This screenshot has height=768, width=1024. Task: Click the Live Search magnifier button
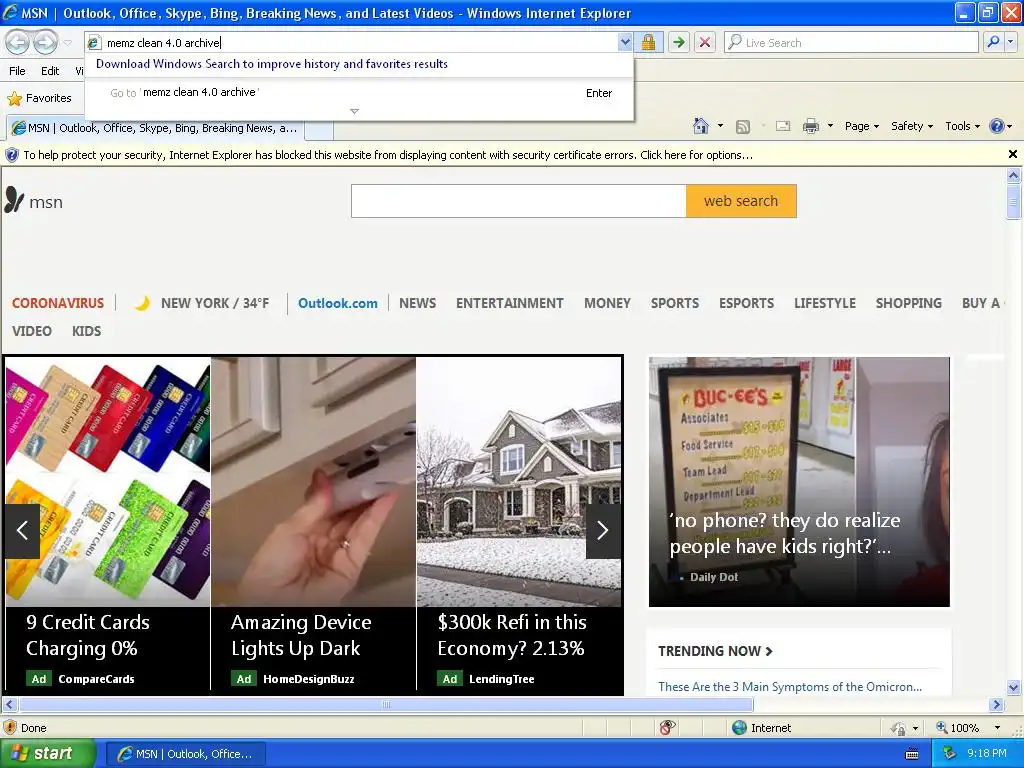click(993, 42)
